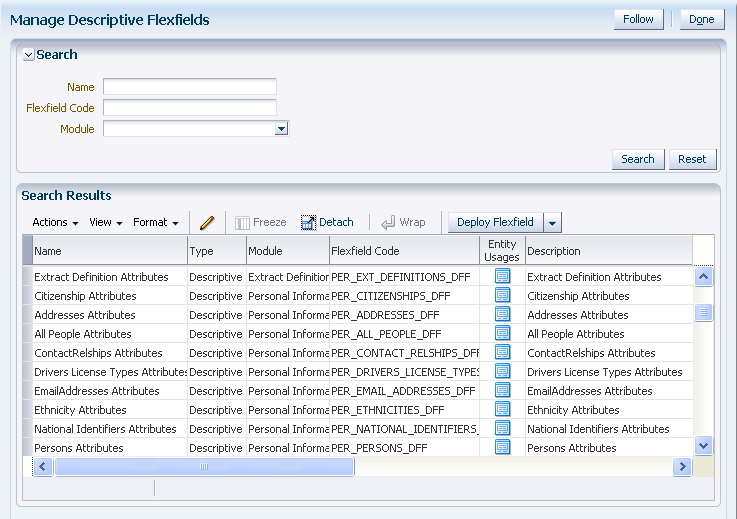Click the Type column header

click(217, 251)
